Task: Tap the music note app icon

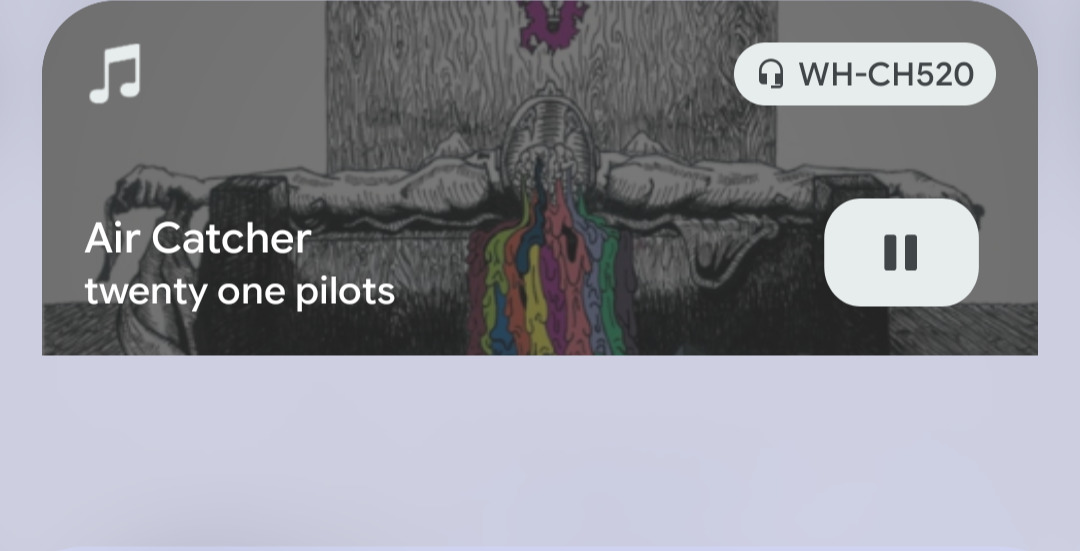Action: 115,73
